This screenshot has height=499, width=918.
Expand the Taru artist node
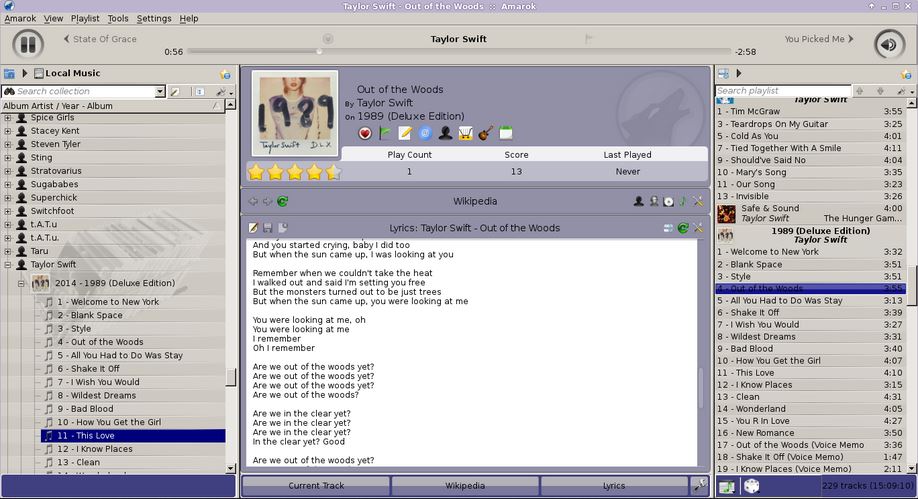(8, 251)
